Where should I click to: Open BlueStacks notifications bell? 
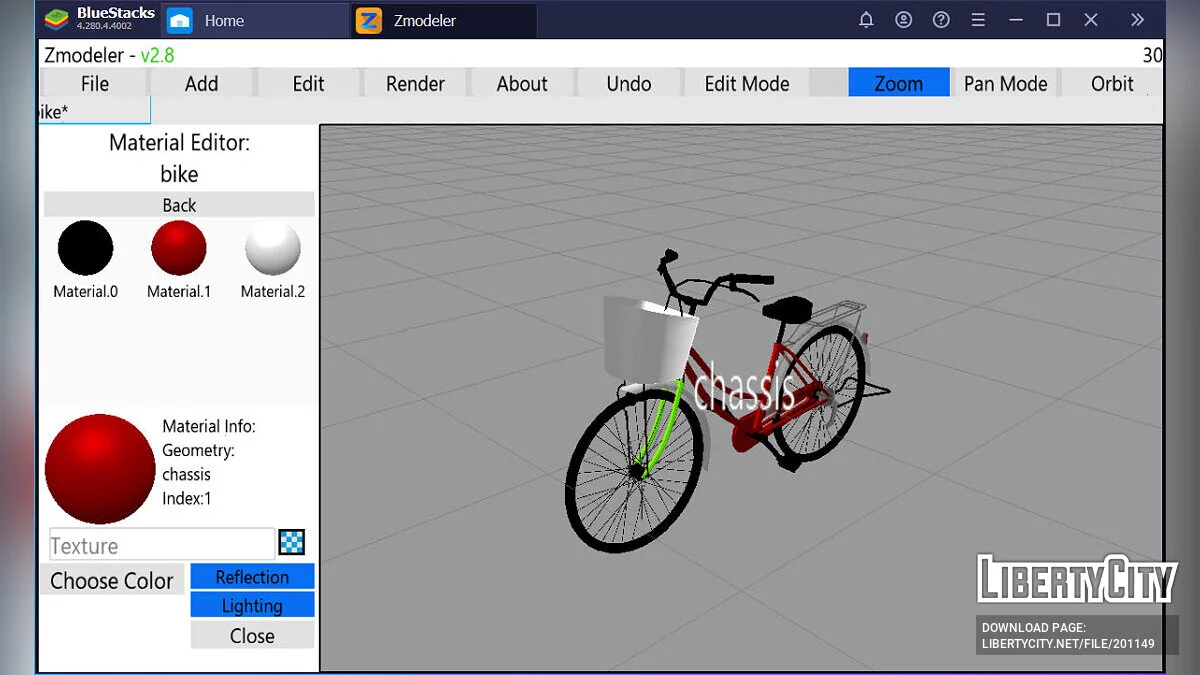click(x=866, y=20)
